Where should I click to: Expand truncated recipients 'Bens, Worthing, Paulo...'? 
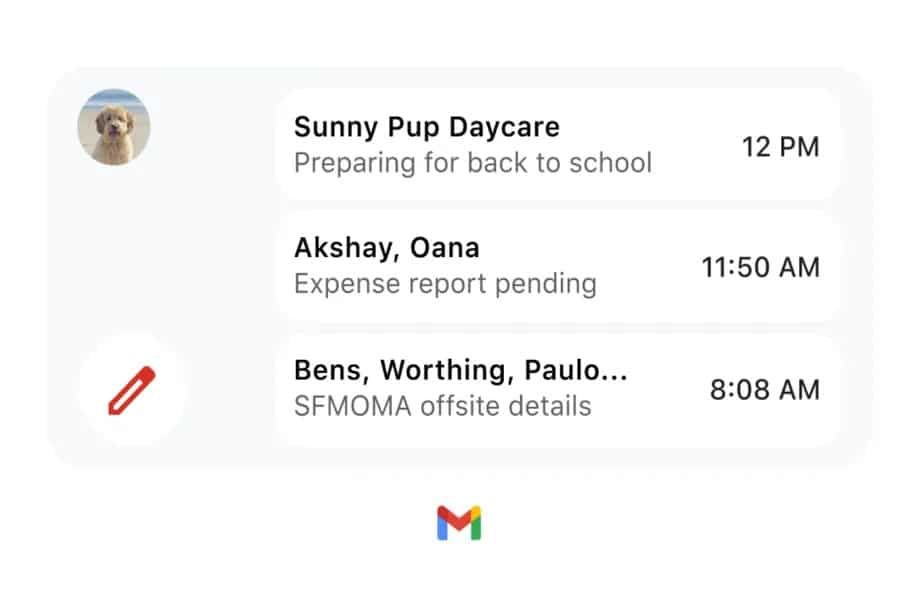pyautogui.click(x=460, y=369)
